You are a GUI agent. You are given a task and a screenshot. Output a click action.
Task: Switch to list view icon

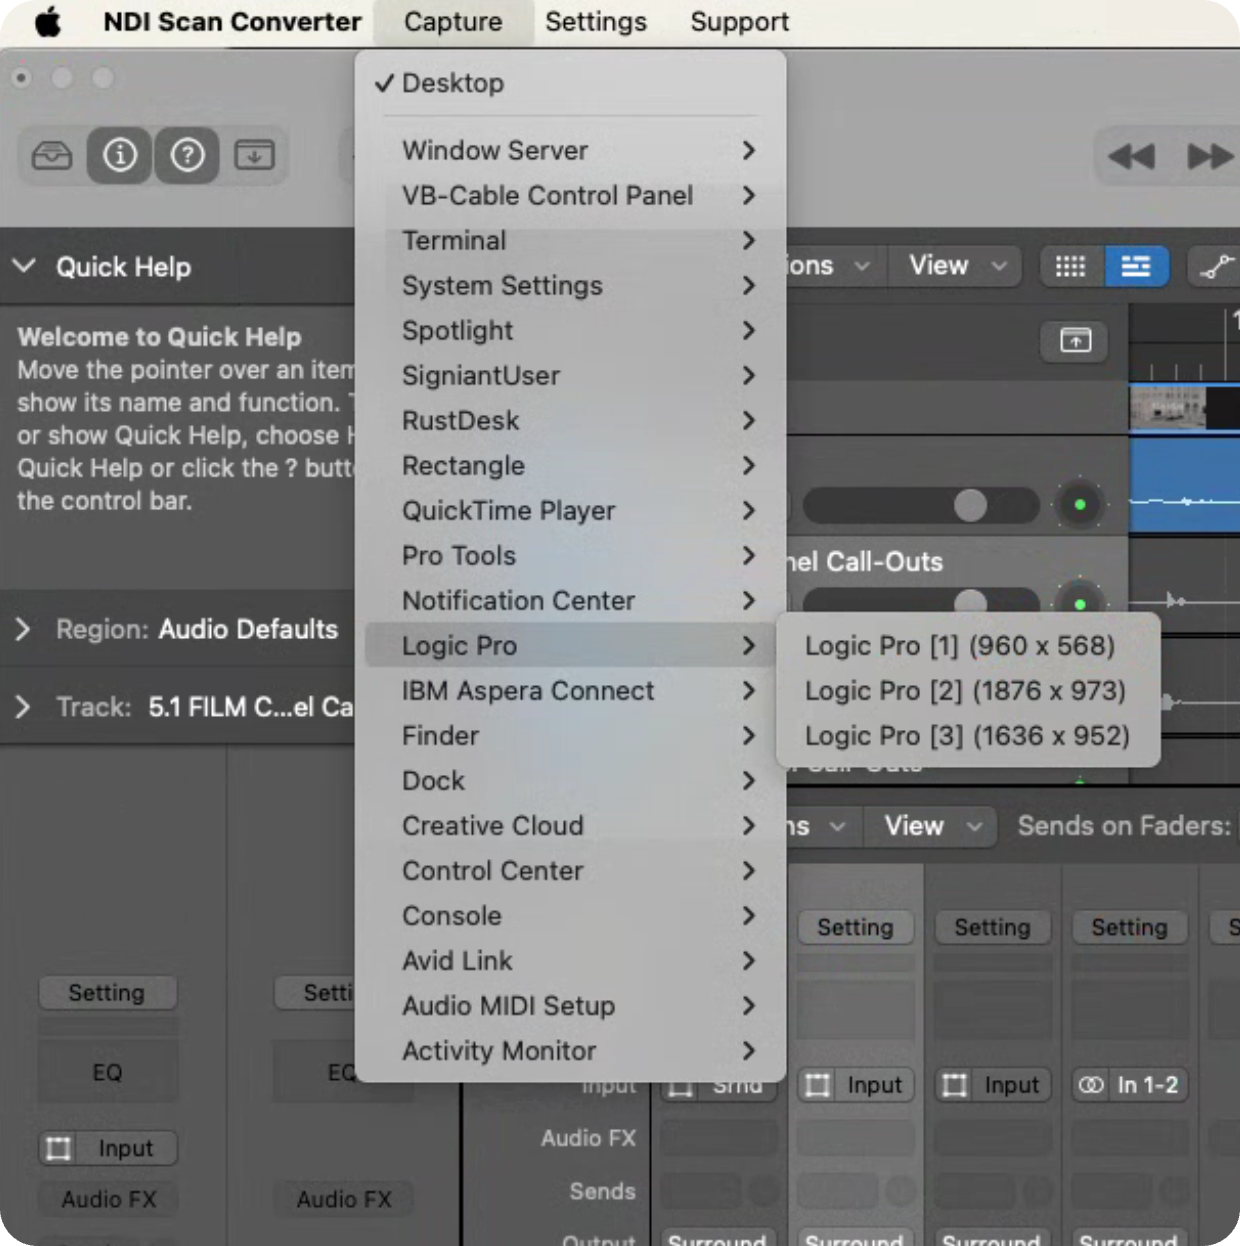1136,266
